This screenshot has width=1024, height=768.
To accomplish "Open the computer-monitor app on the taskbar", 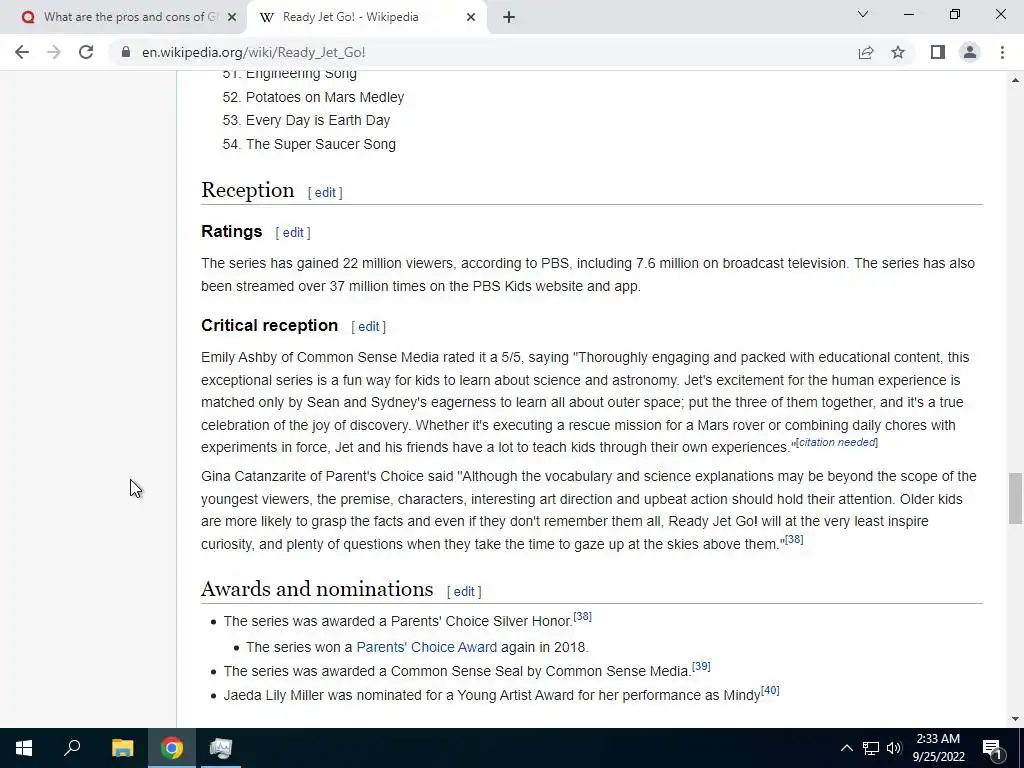I will click(x=221, y=748).
